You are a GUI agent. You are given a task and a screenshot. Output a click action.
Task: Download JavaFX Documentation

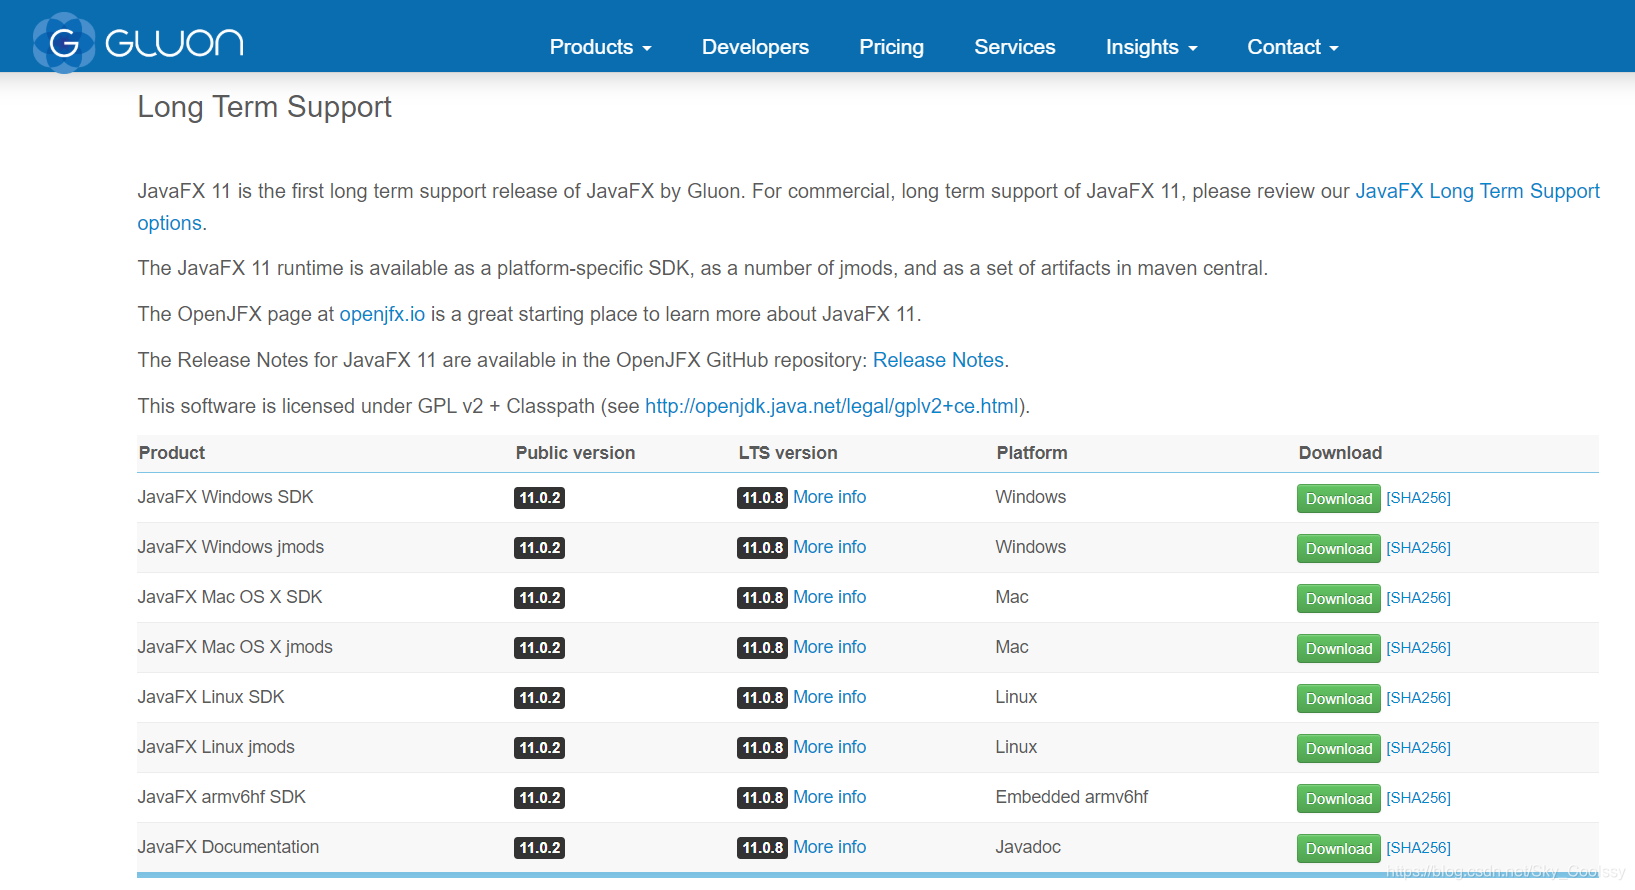[x=1338, y=848]
